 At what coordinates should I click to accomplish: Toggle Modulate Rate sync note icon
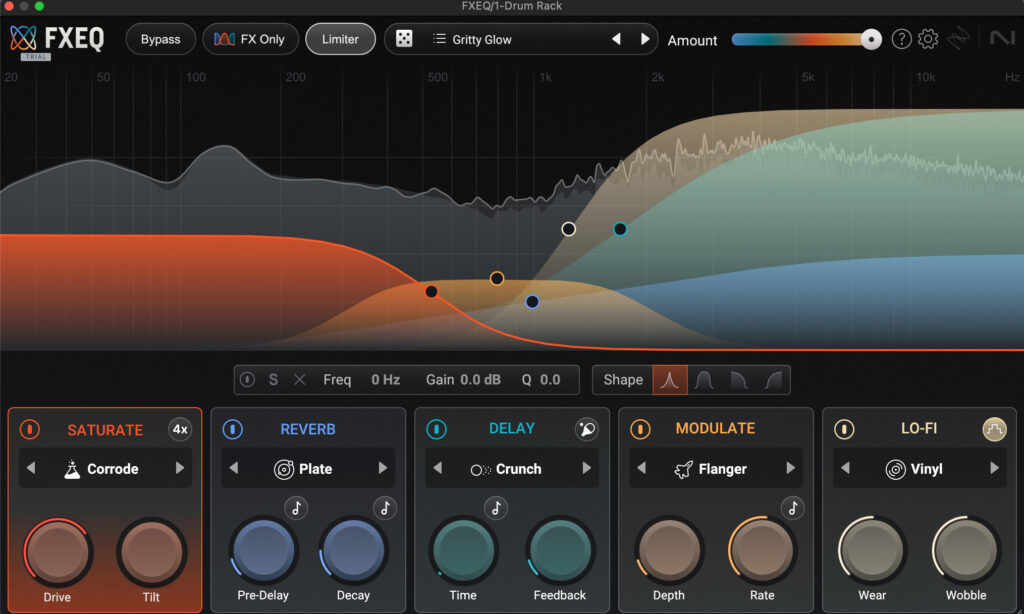792,508
